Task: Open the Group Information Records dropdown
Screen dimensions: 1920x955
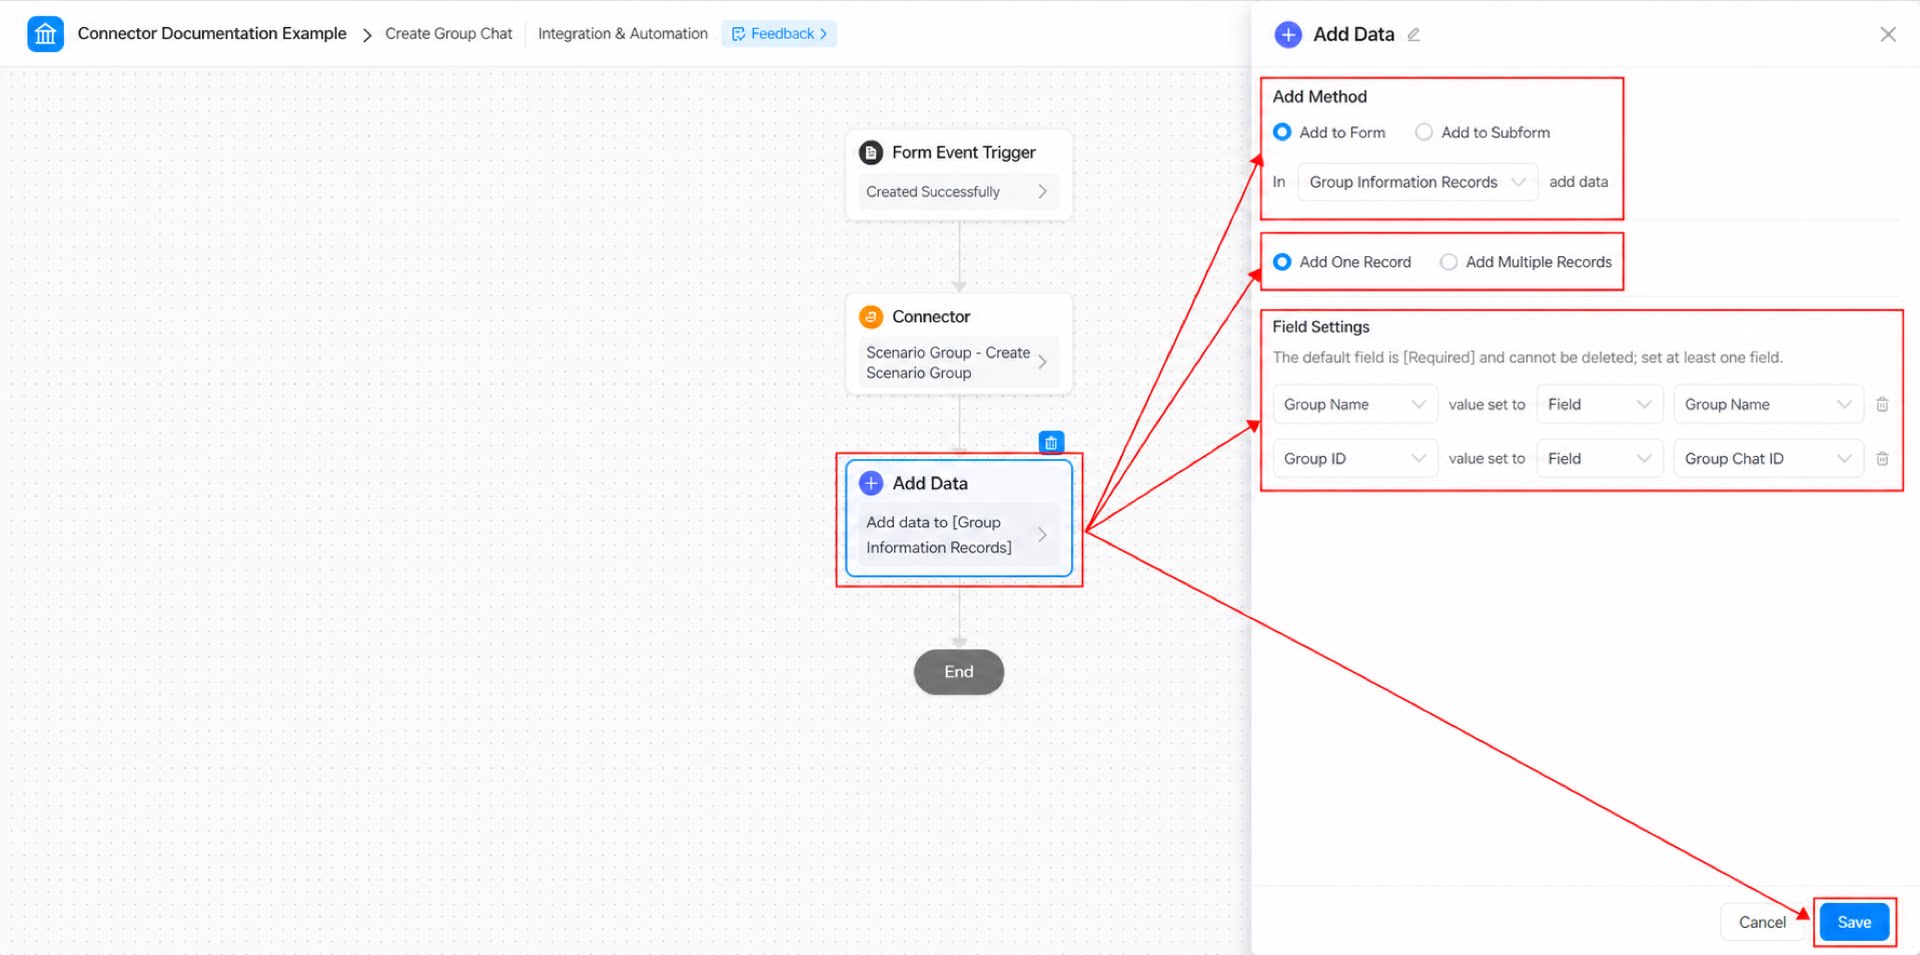Action: tap(1417, 182)
